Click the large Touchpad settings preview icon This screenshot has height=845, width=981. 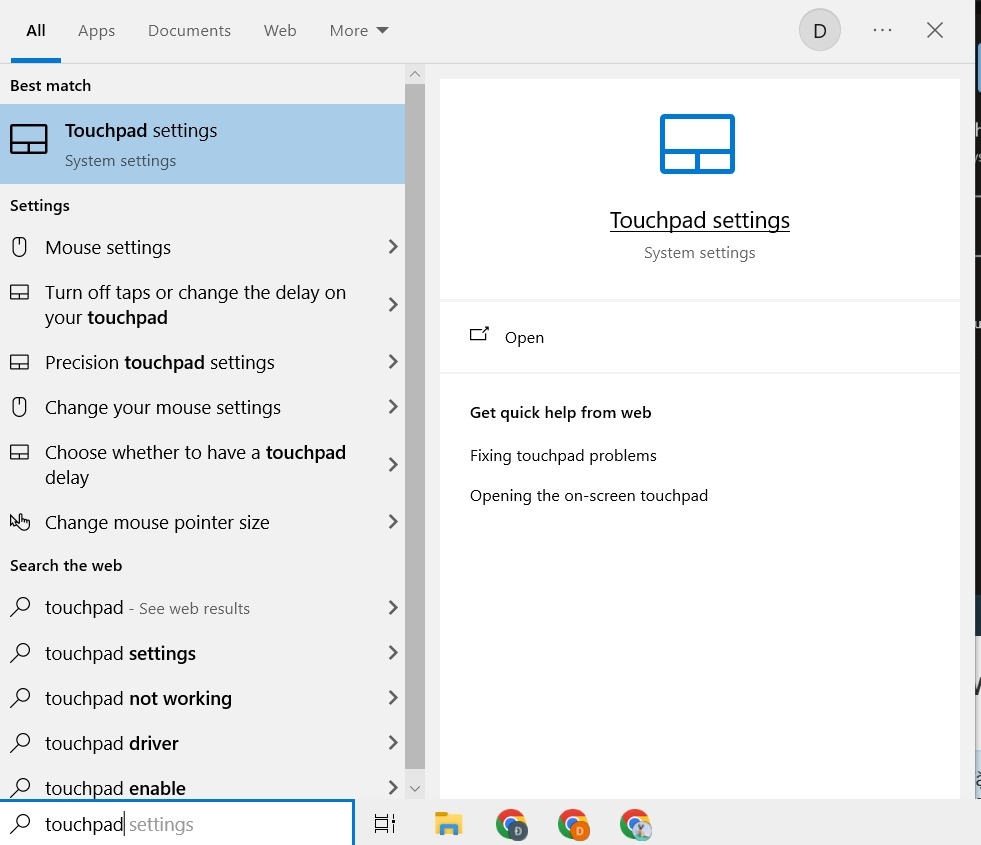(x=699, y=143)
